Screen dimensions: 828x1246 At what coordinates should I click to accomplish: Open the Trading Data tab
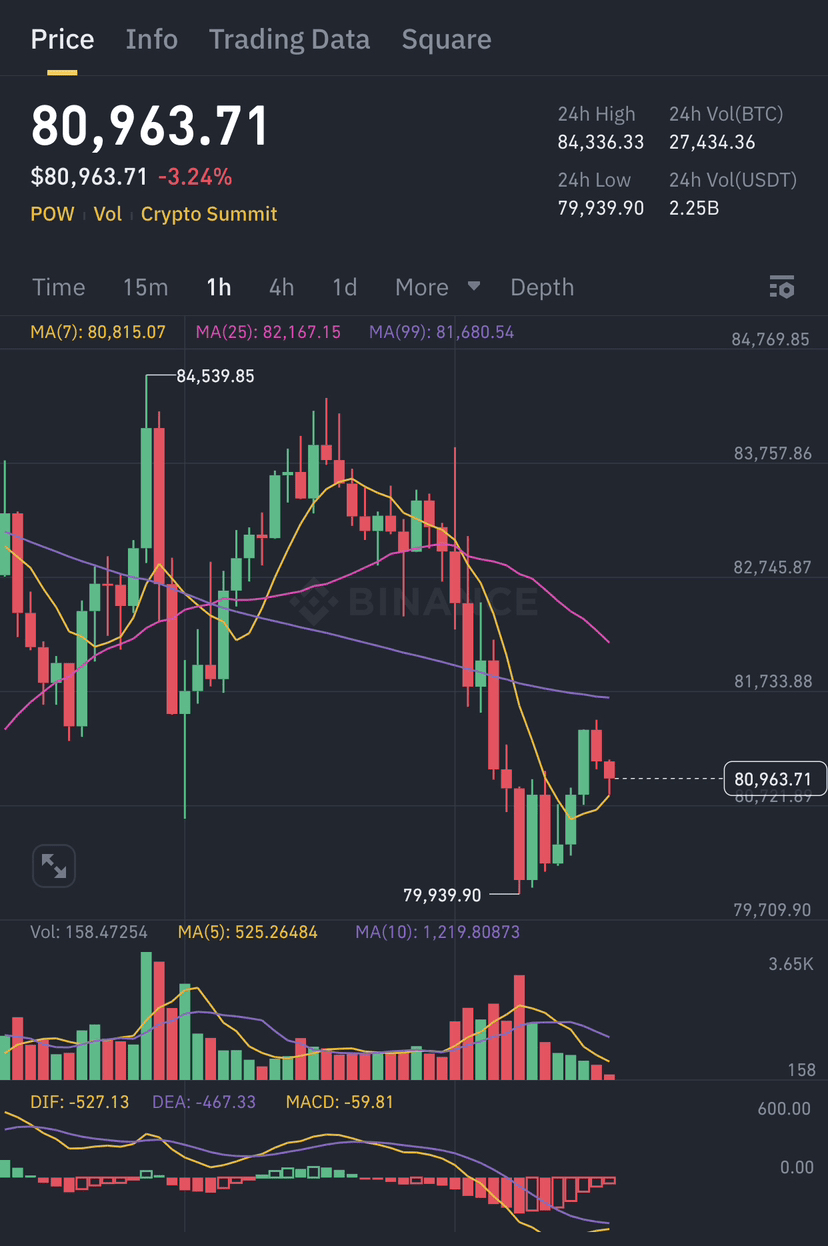tap(289, 40)
